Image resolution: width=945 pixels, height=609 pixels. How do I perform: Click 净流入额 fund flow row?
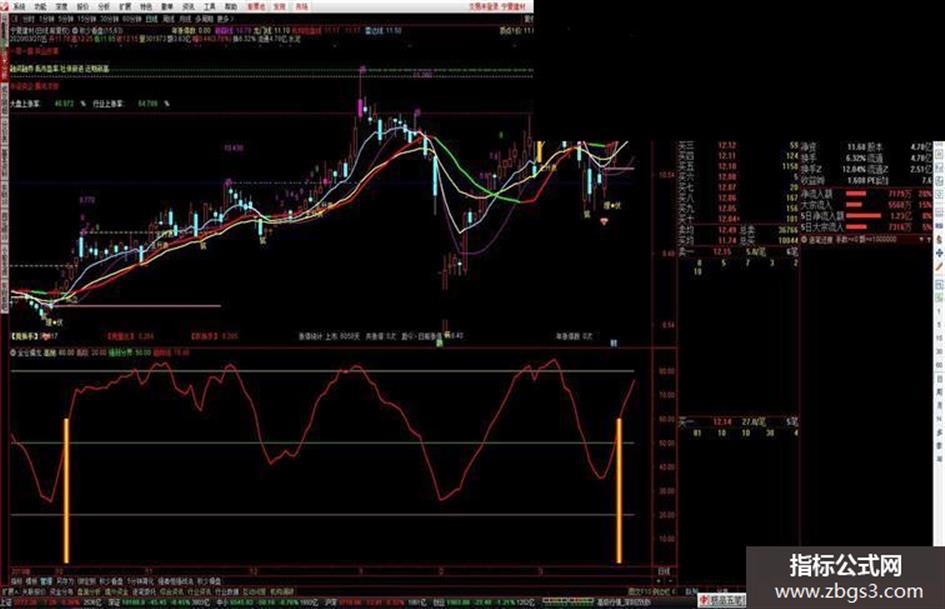pyautogui.click(x=865, y=195)
